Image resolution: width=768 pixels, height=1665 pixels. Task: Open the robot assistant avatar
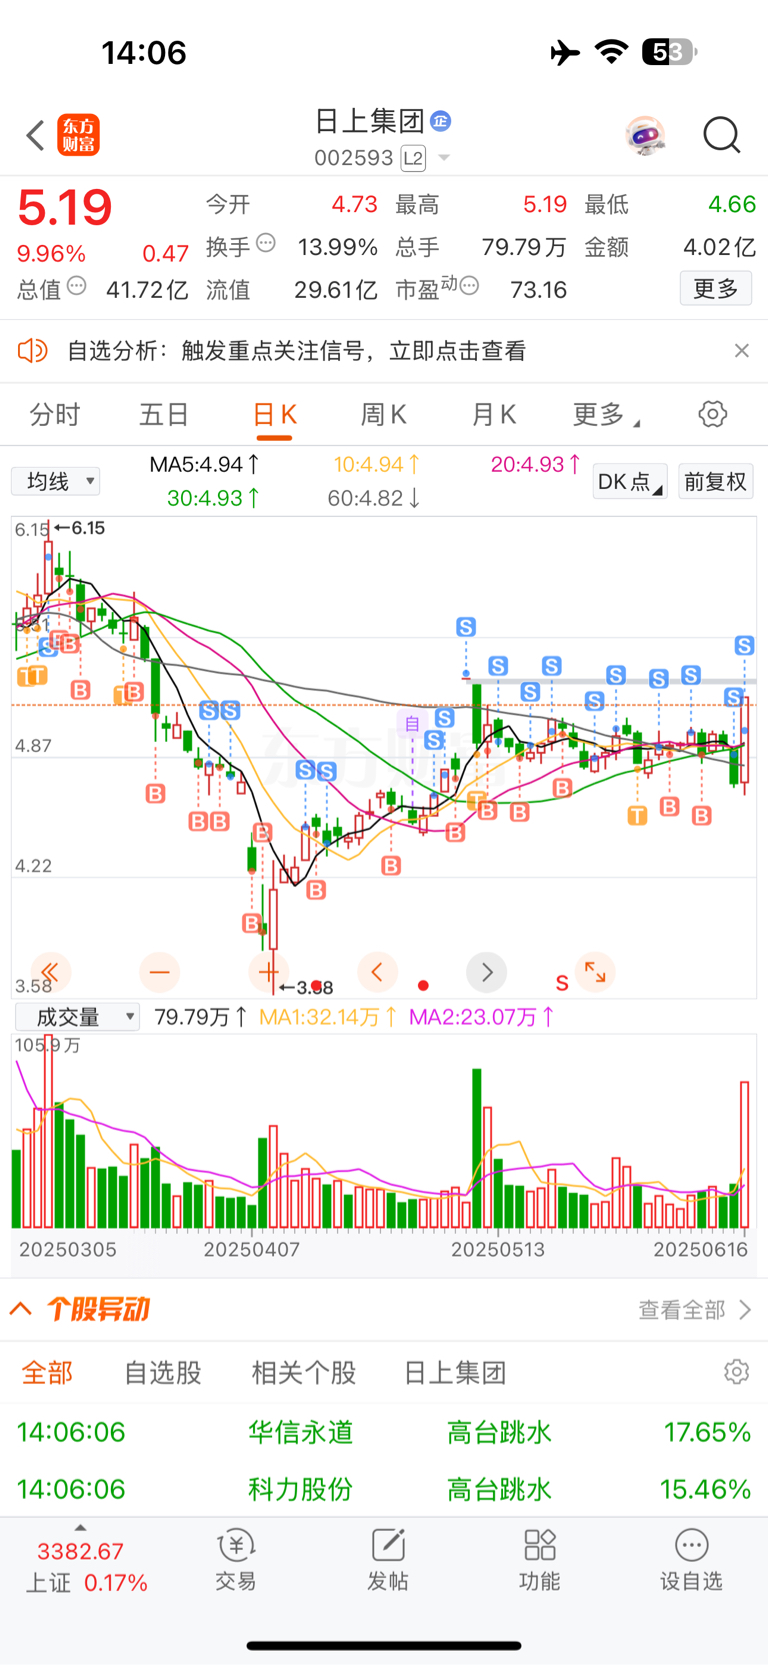[x=646, y=135]
